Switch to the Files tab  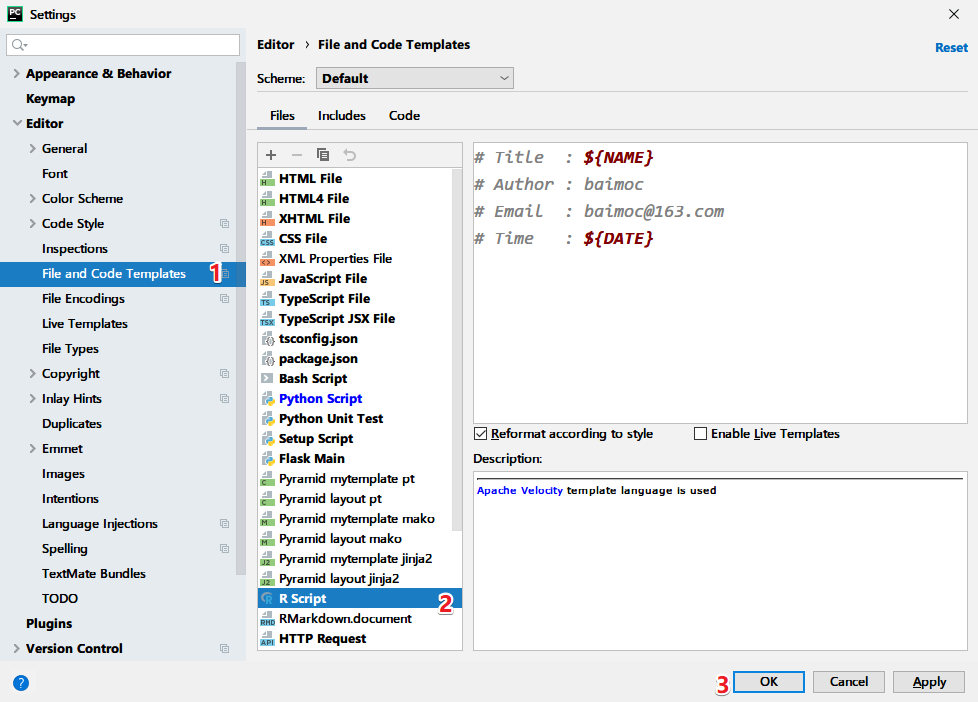(282, 115)
